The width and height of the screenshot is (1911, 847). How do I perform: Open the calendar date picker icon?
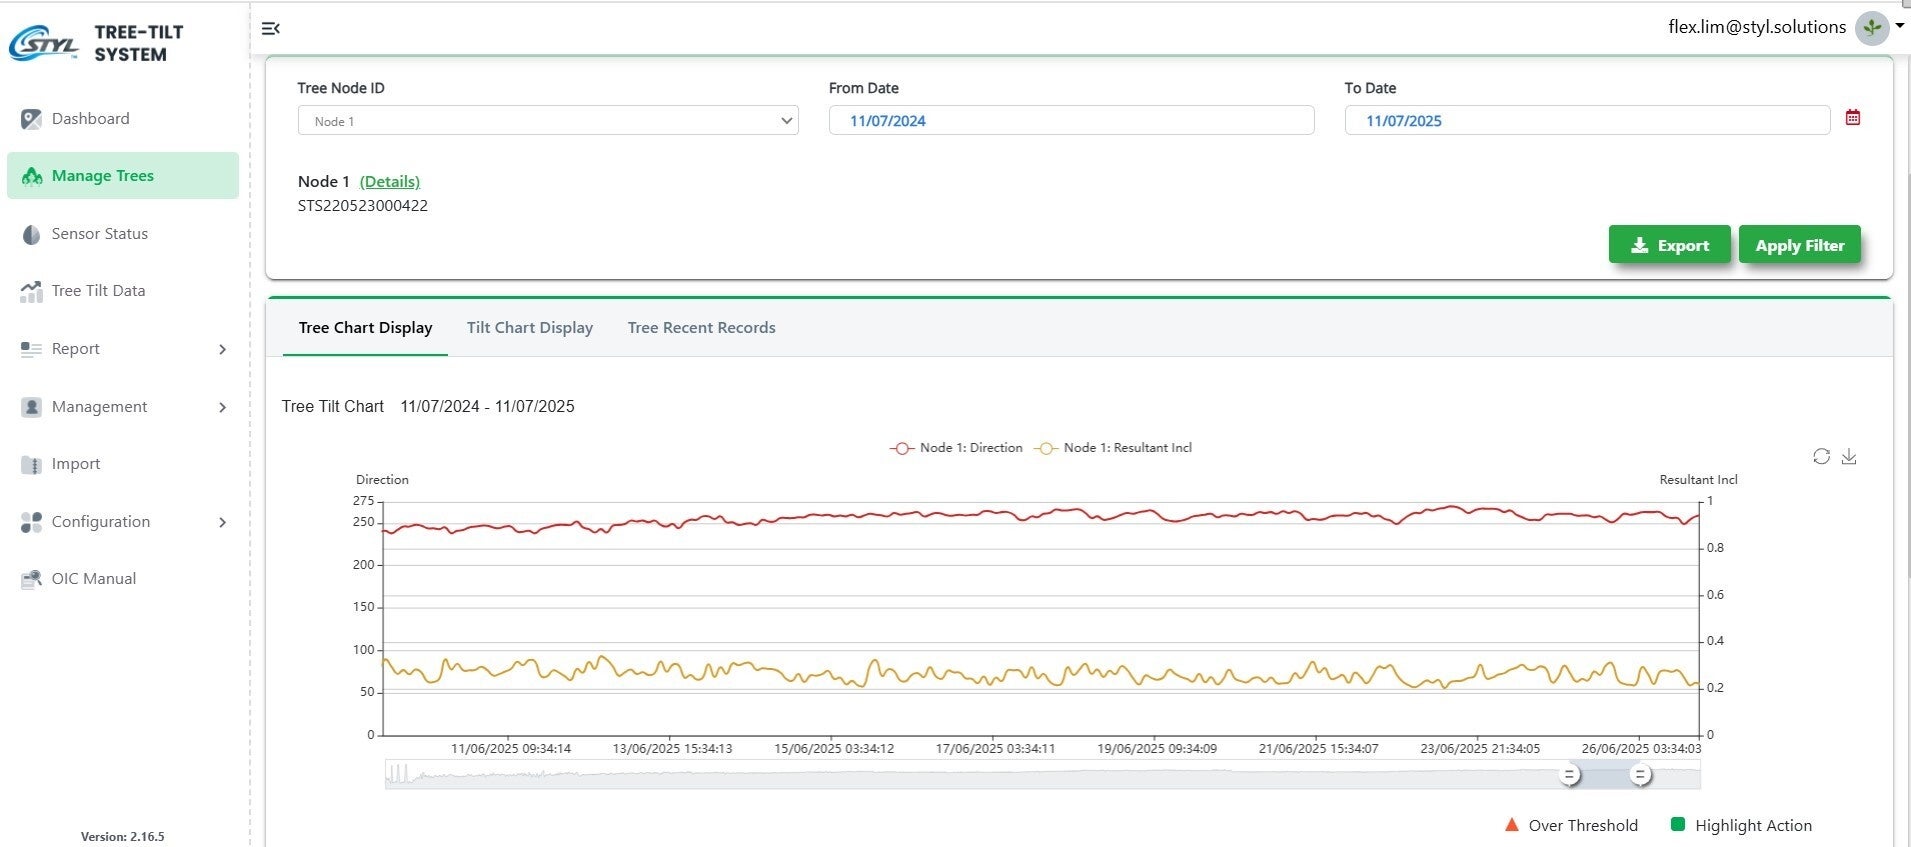pos(1852,118)
